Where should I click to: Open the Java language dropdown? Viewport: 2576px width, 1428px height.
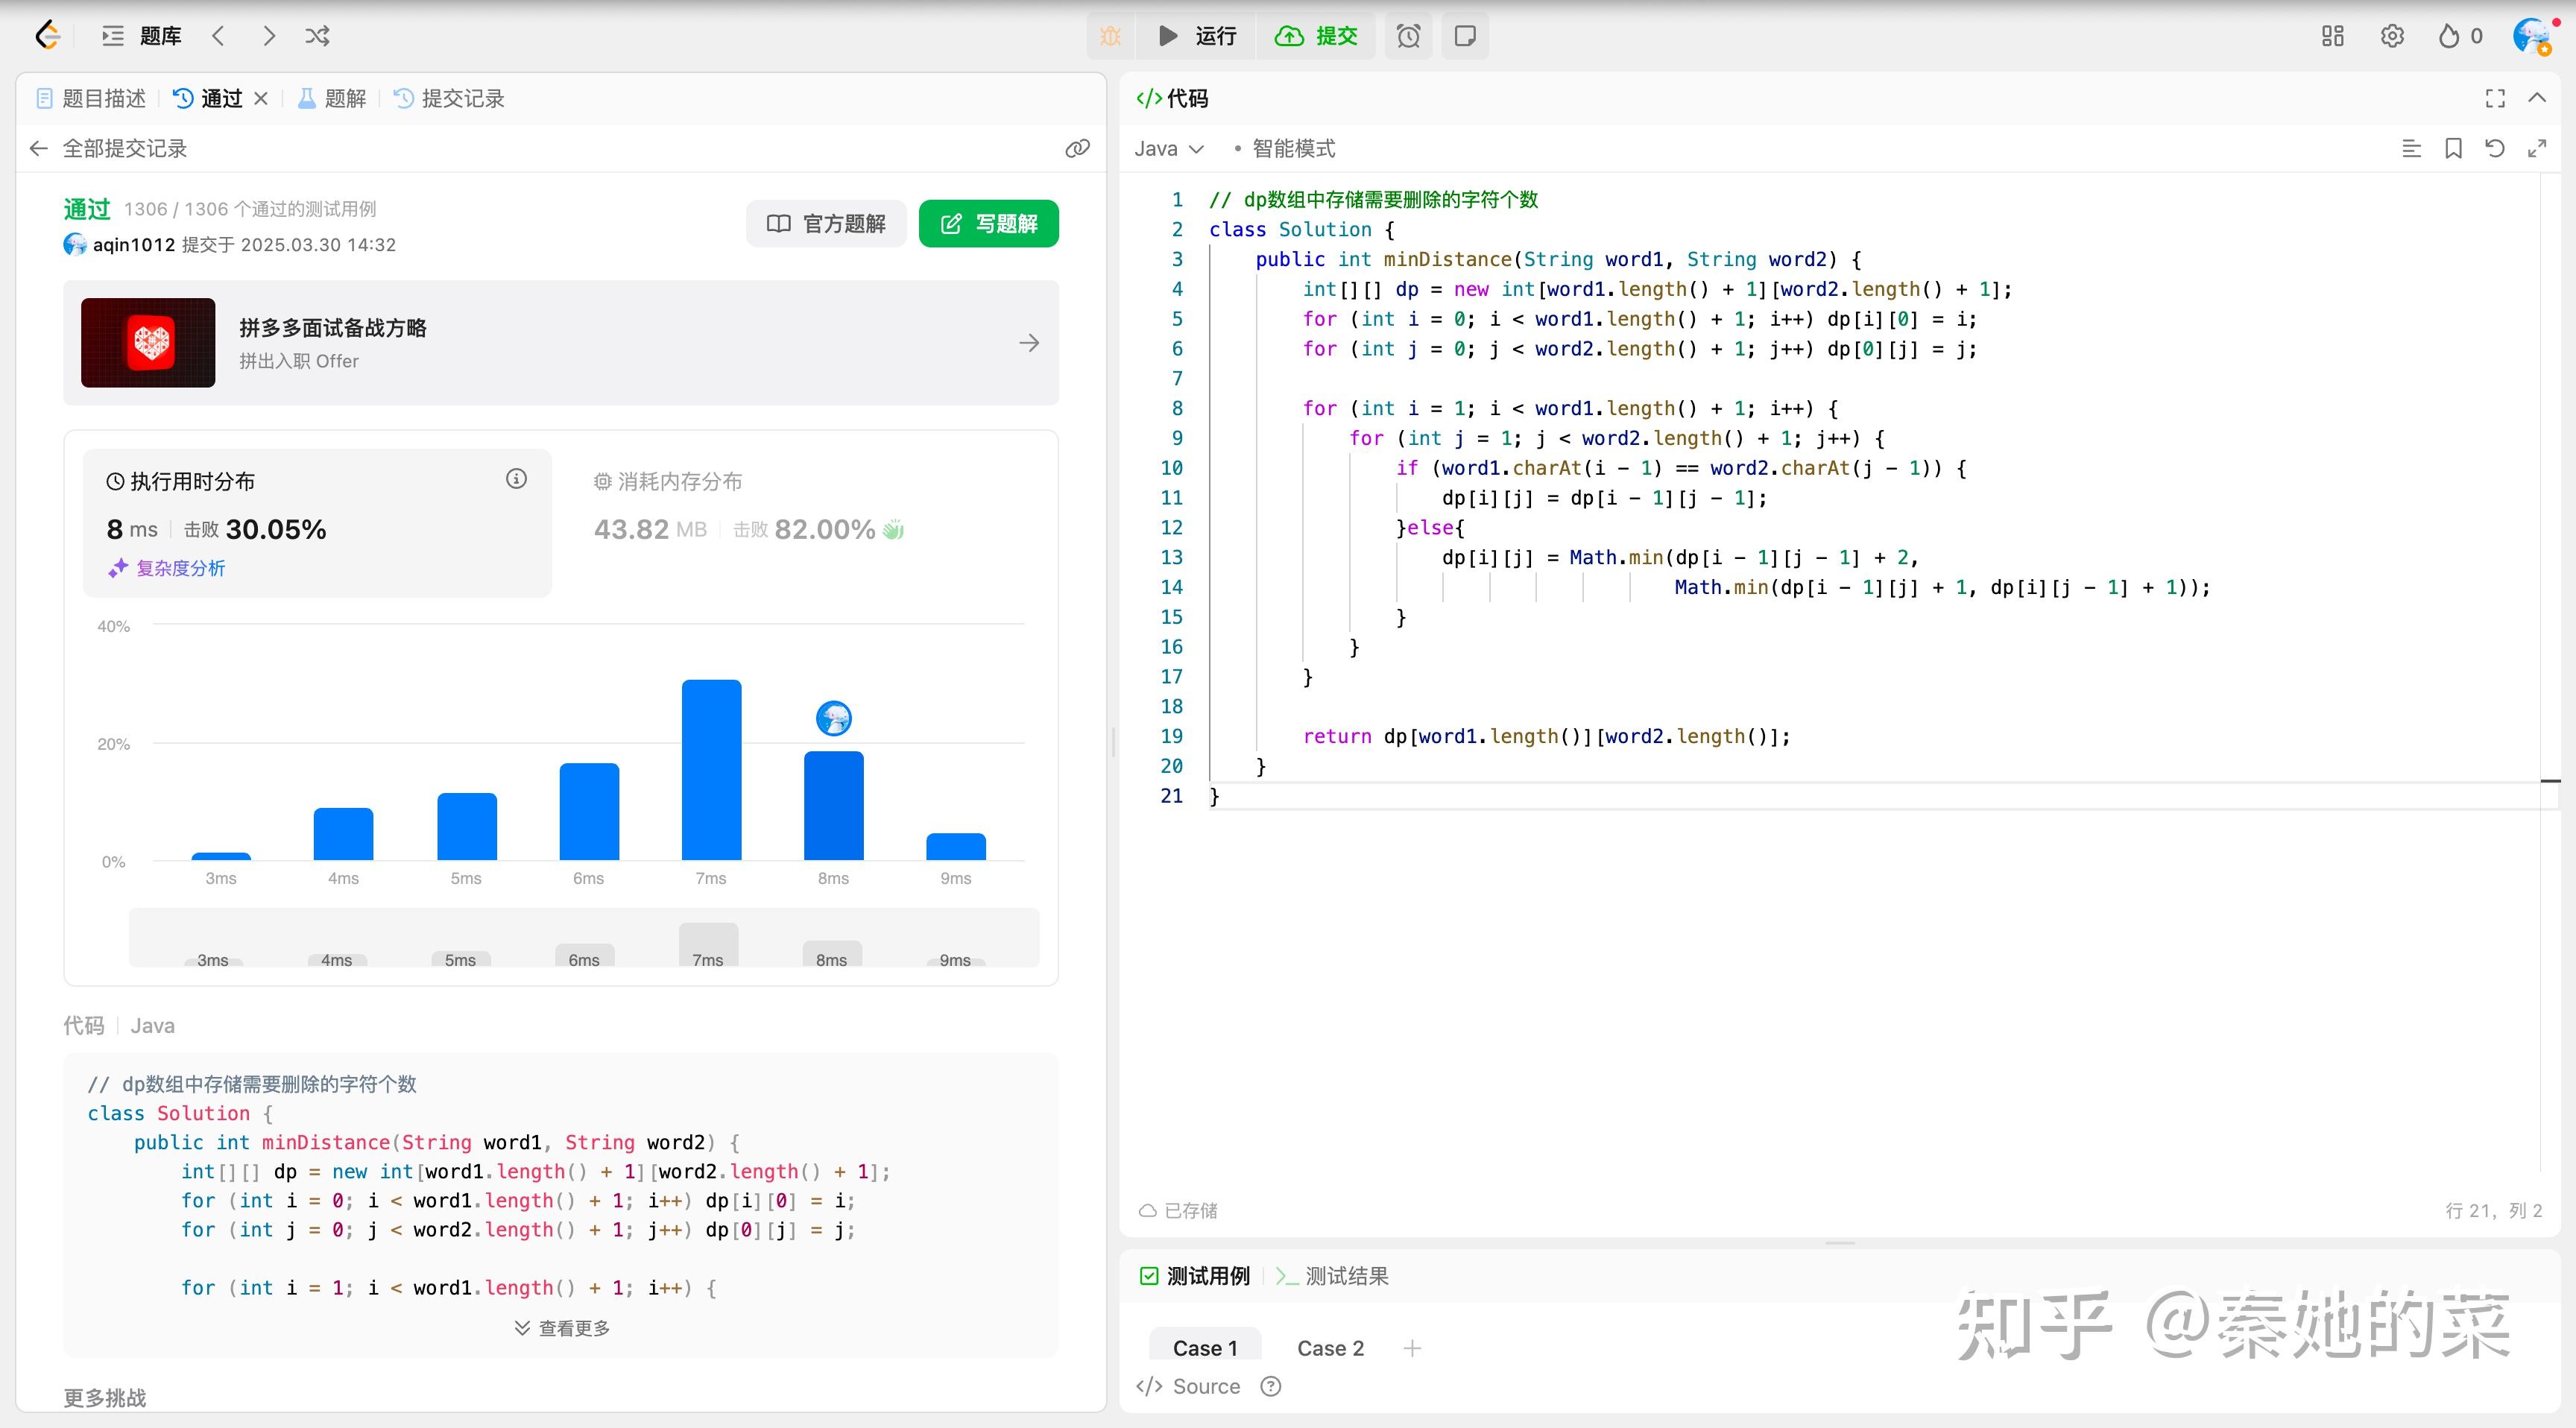(1168, 148)
